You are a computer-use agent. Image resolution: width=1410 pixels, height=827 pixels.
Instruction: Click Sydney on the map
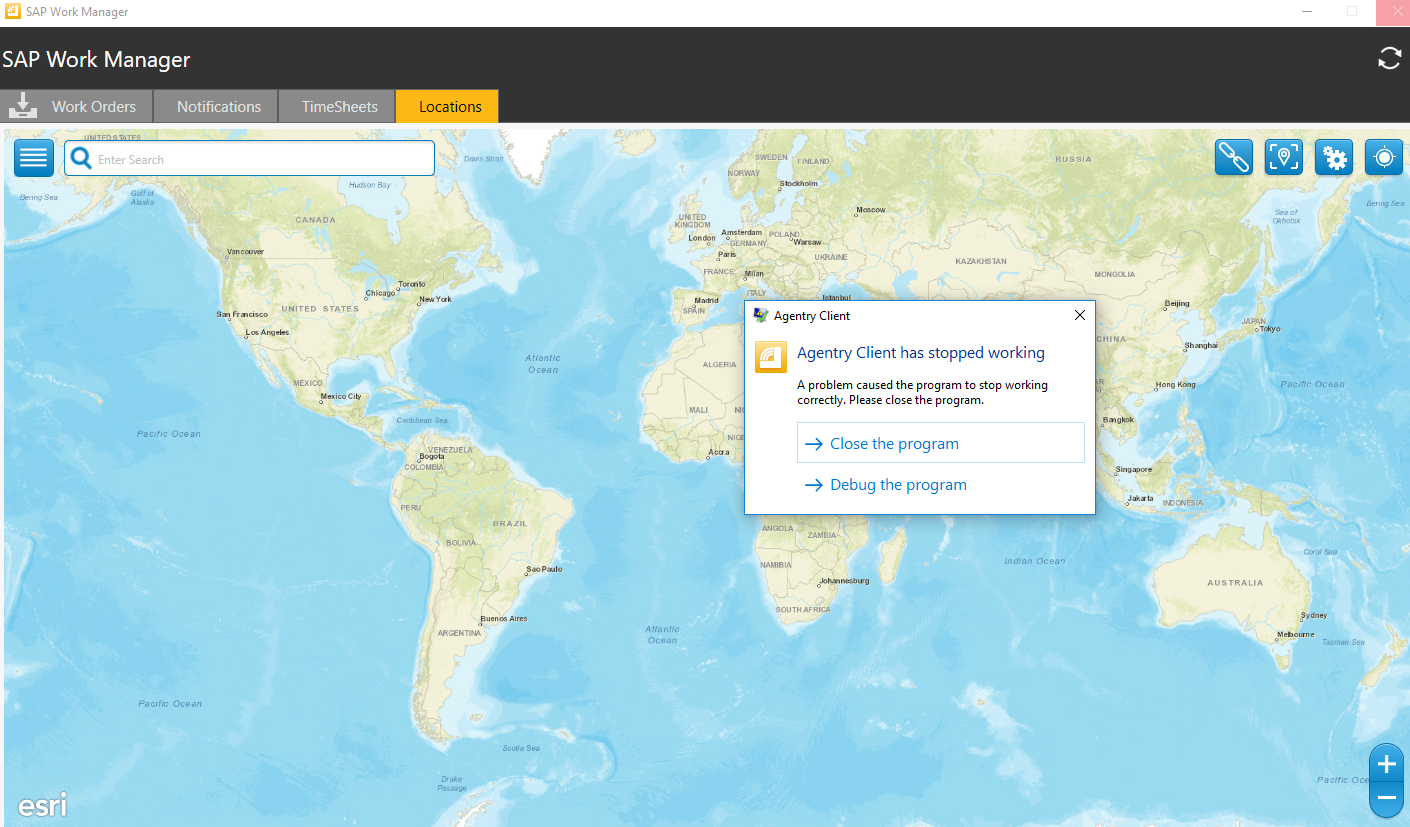(x=1314, y=615)
